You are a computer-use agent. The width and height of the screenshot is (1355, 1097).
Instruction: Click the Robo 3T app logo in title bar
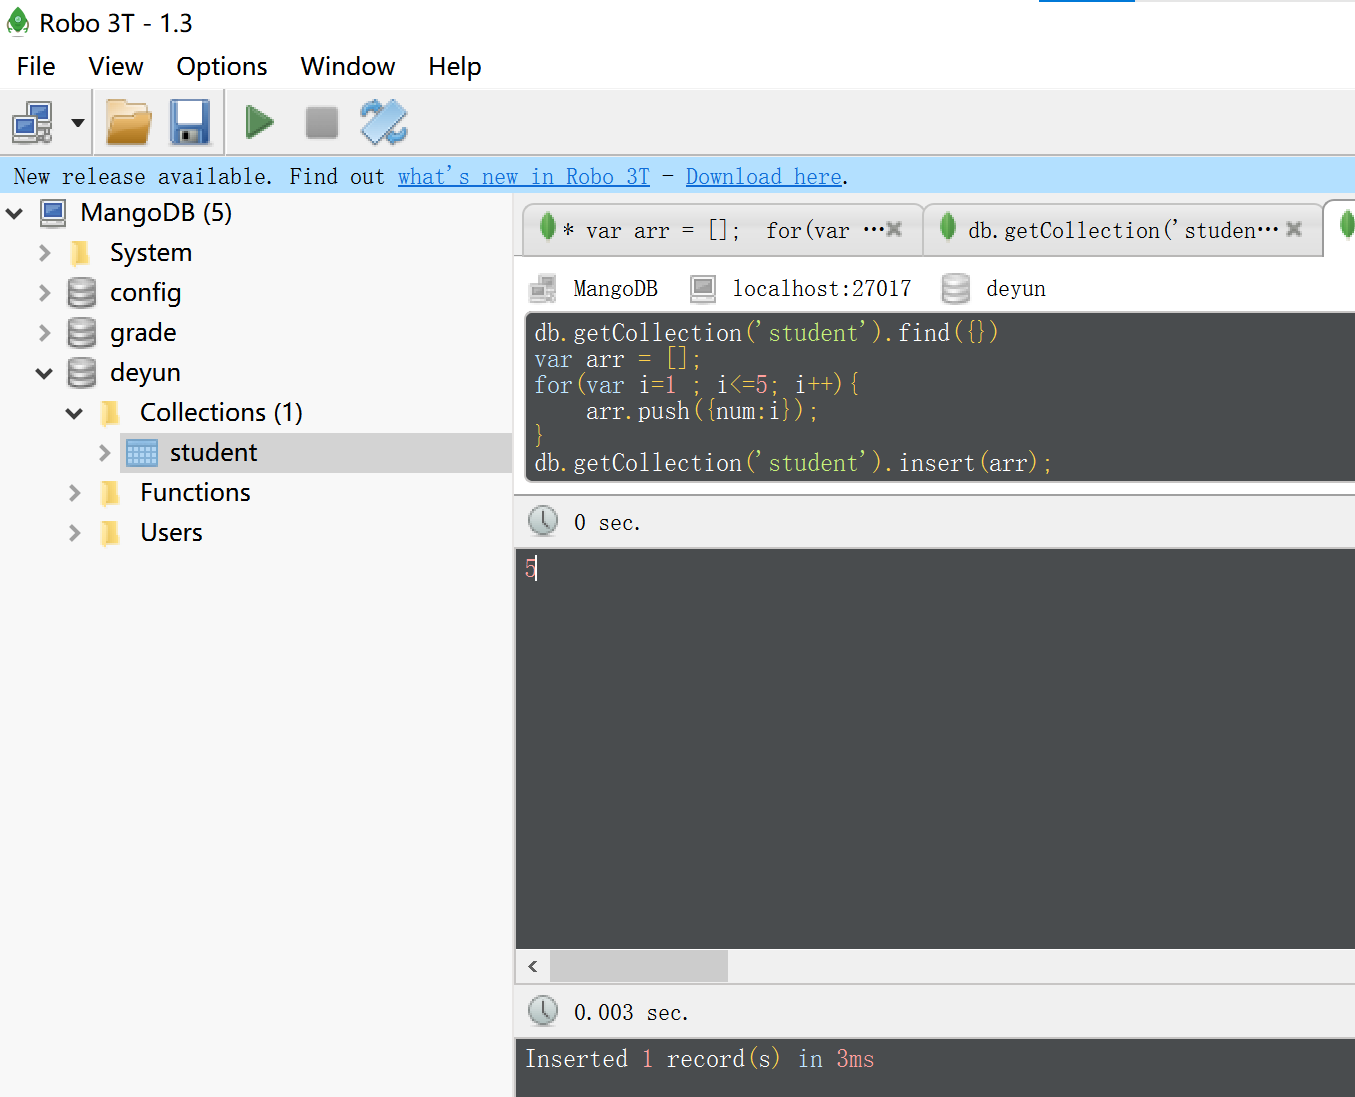tap(18, 21)
